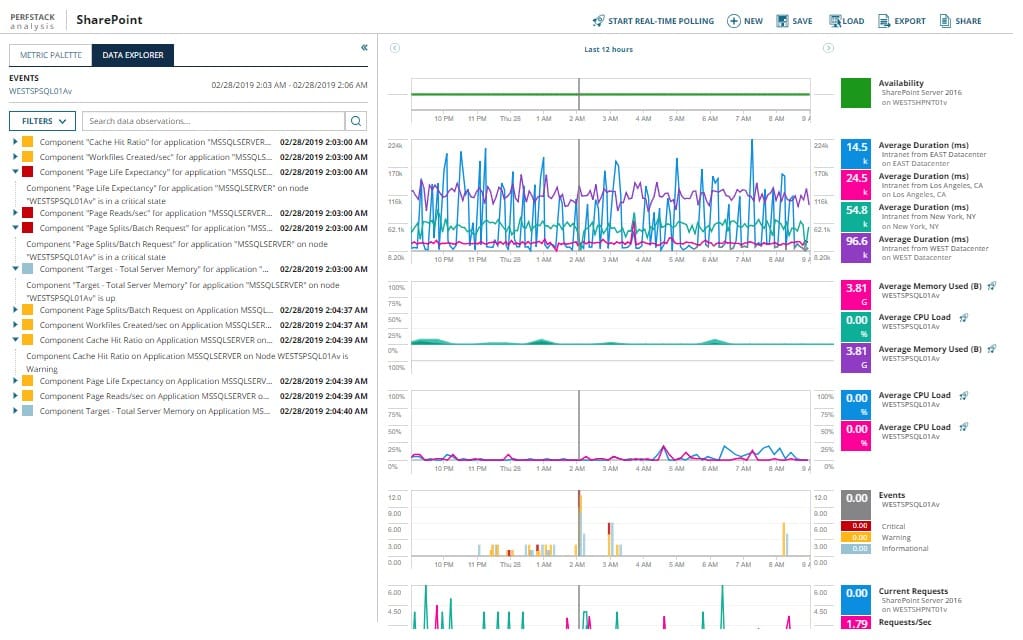Expand Target - Total Server Memory 2:04:40 row
The height and width of the screenshot is (640, 1023).
14,411
